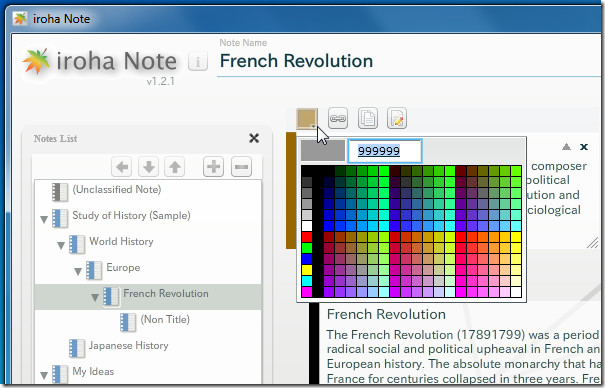Open the tan color swatch dropdown

click(307, 118)
